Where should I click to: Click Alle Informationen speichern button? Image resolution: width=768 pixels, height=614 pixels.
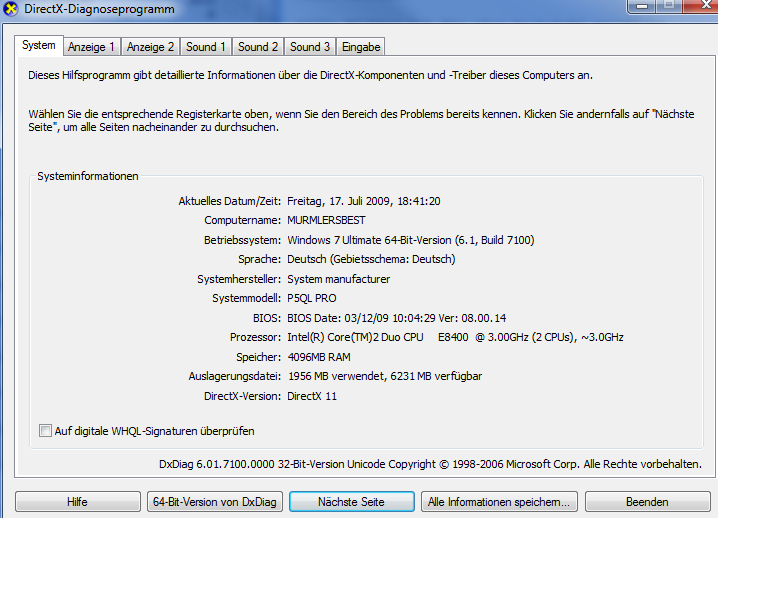pyautogui.click(x=499, y=502)
